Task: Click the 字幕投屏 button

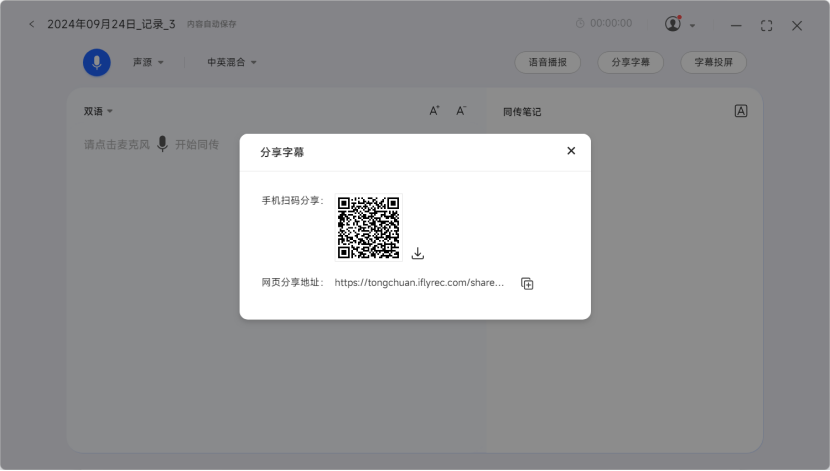Action: pyautogui.click(x=713, y=62)
